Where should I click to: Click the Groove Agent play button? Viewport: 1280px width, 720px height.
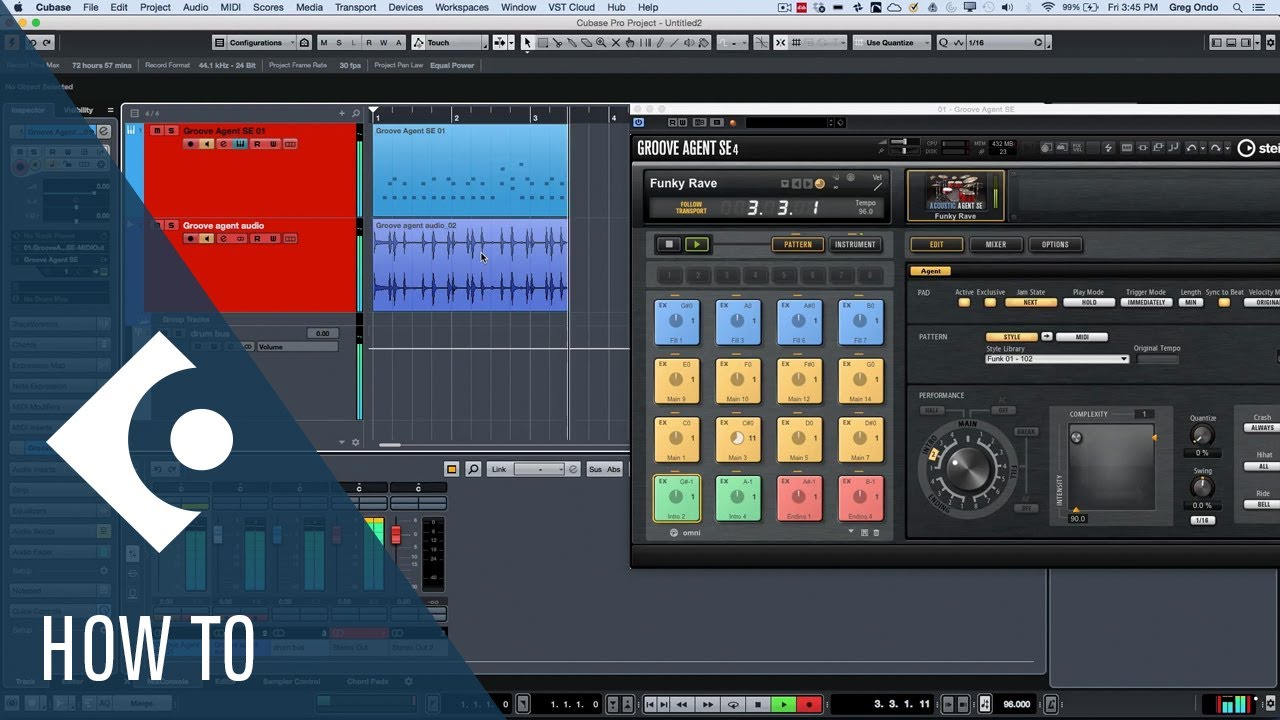[x=697, y=244]
